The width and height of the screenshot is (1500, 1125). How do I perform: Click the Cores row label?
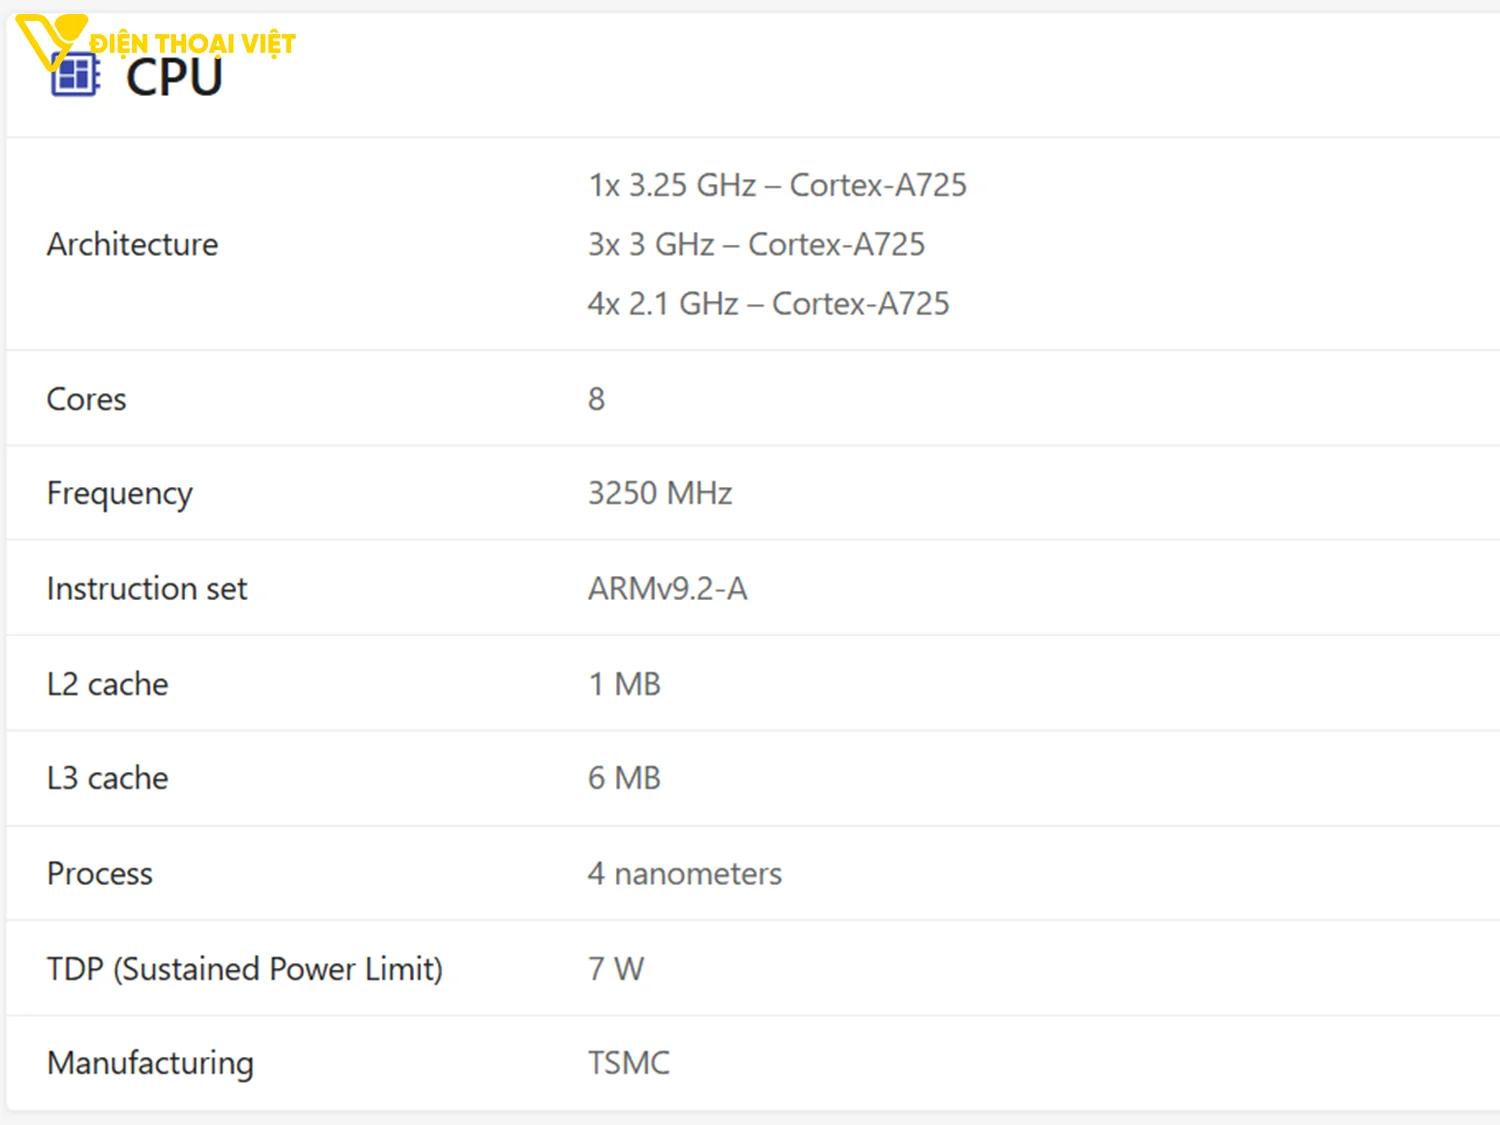pos(87,399)
